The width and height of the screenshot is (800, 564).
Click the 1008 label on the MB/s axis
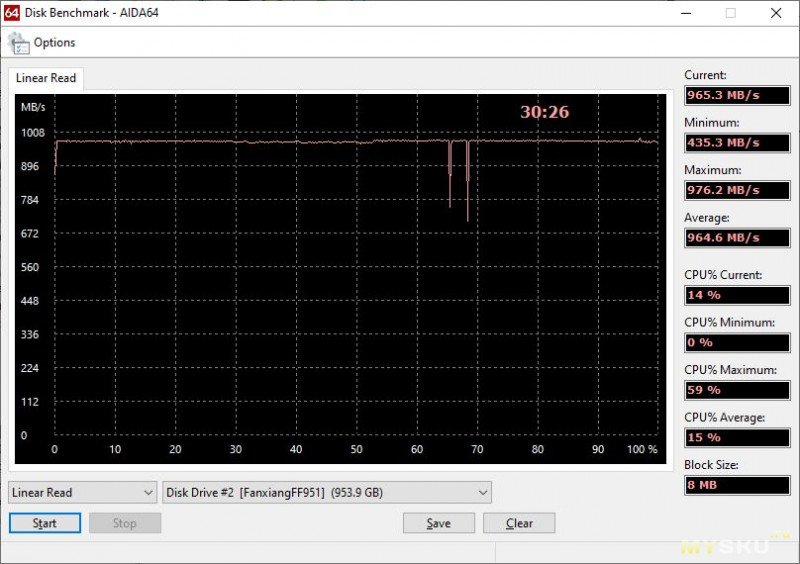pyautogui.click(x=33, y=133)
